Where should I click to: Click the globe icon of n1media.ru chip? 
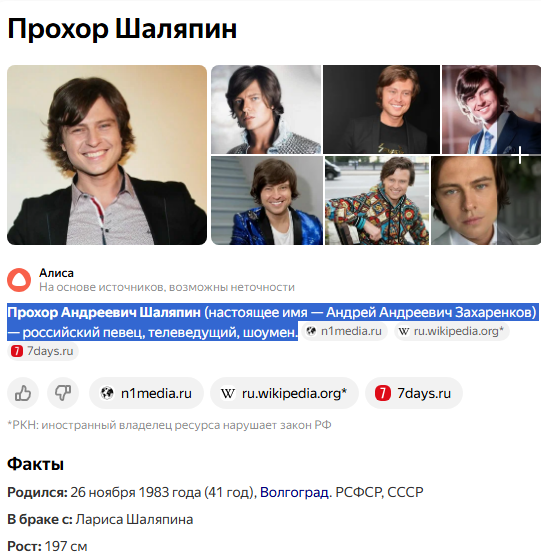pos(107,393)
